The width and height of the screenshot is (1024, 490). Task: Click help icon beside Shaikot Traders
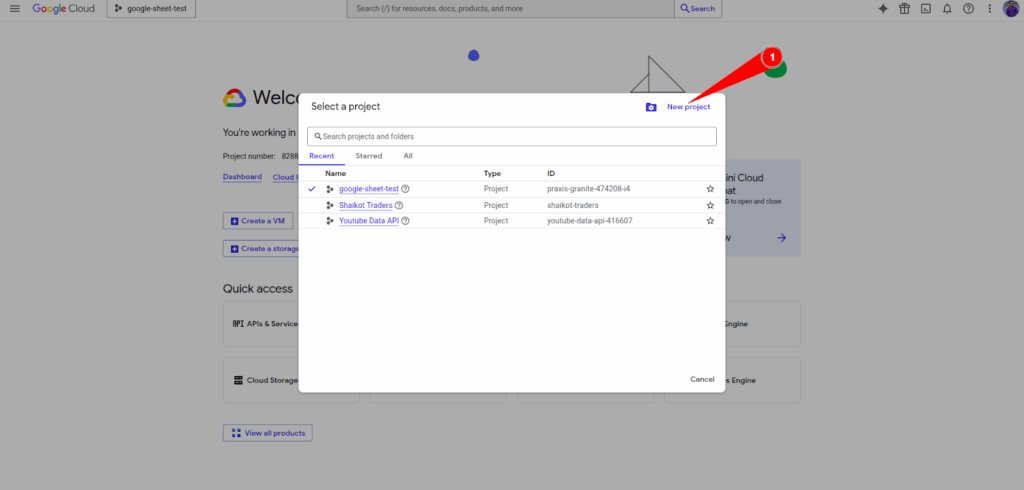click(399, 205)
